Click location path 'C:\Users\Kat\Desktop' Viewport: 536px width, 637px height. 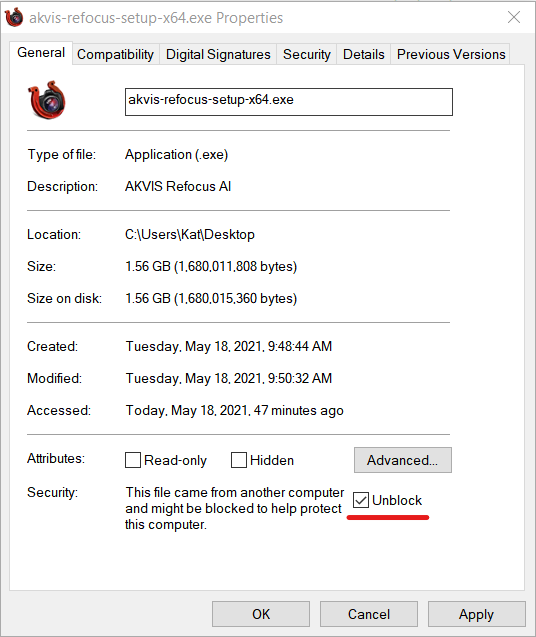point(190,234)
